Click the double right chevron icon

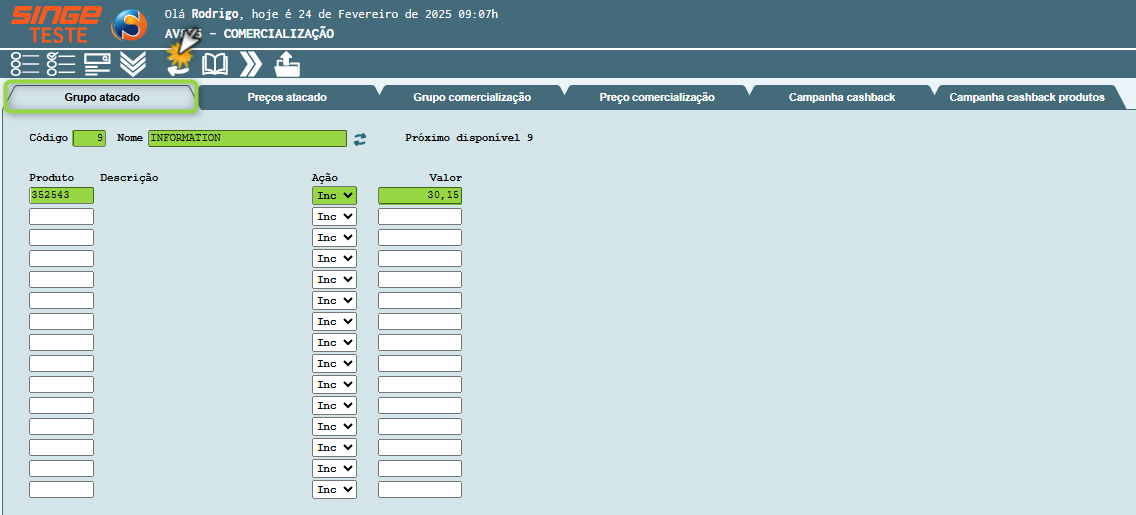(x=251, y=64)
